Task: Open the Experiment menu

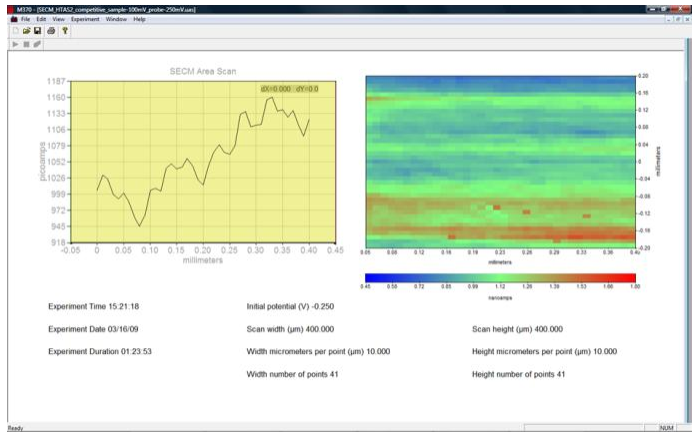Action: pyautogui.click(x=85, y=19)
